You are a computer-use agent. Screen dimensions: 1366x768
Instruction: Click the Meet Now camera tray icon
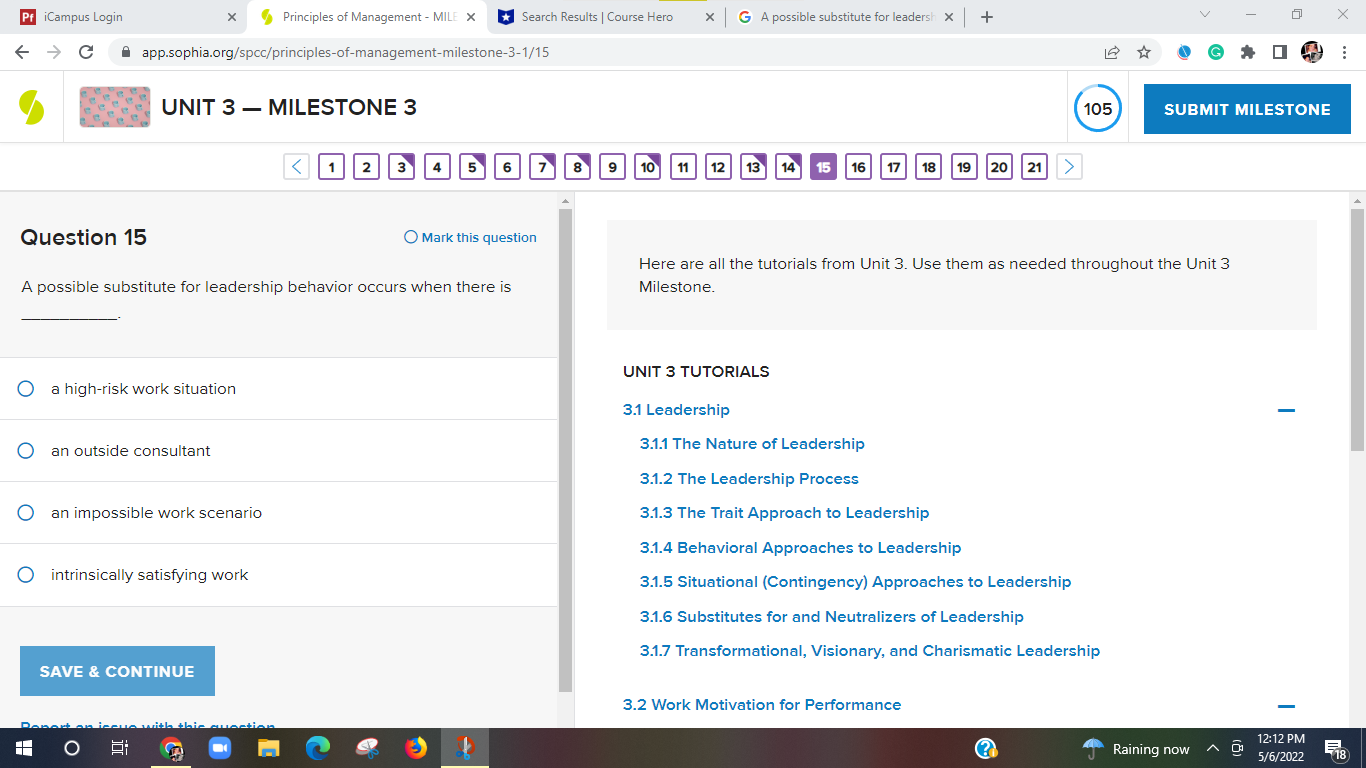pyautogui.click(x=1237, y=749)
